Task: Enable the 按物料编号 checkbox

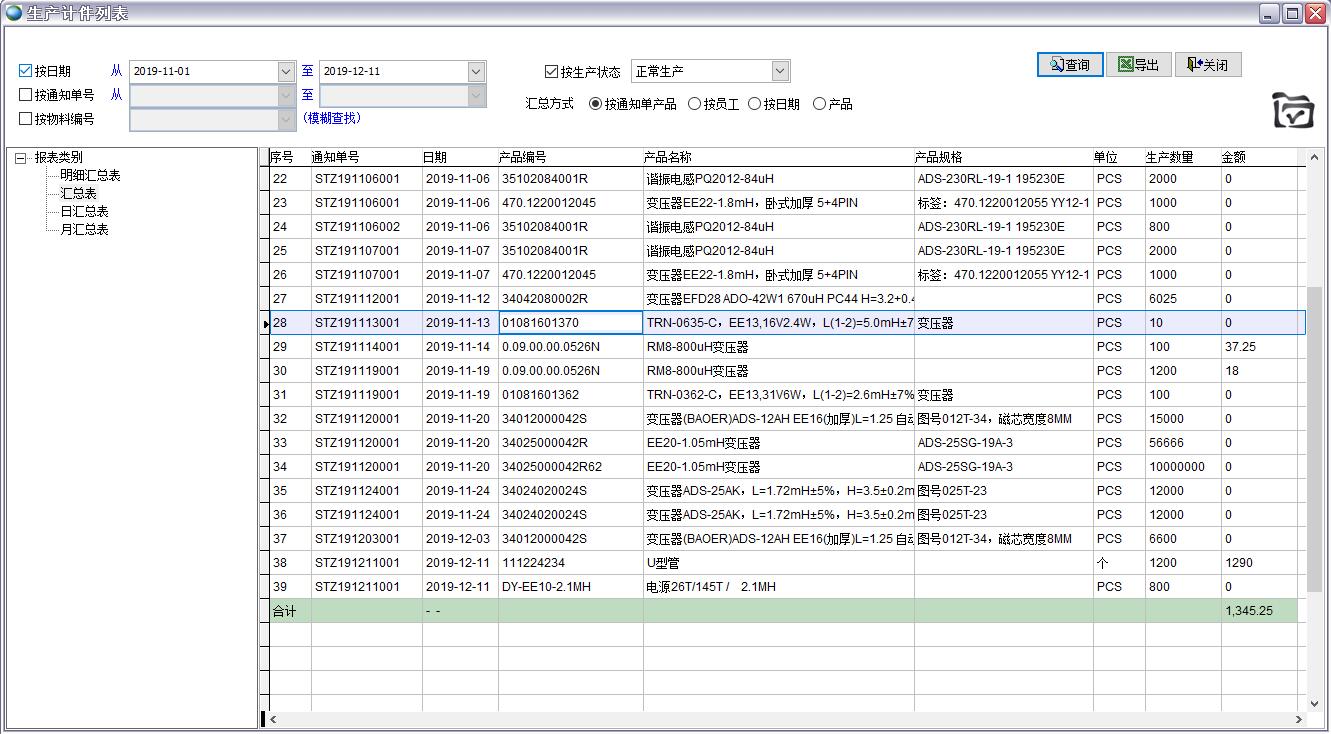Action: pyautogui.click(x=26, y=119)
